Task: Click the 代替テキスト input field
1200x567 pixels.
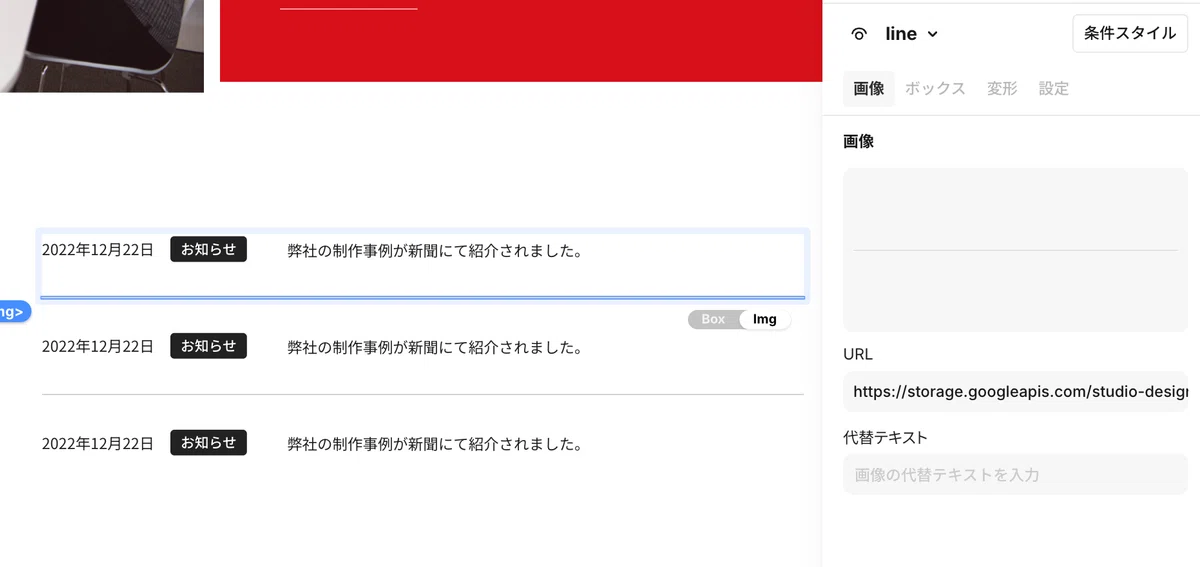Action: coord(1015,474)
